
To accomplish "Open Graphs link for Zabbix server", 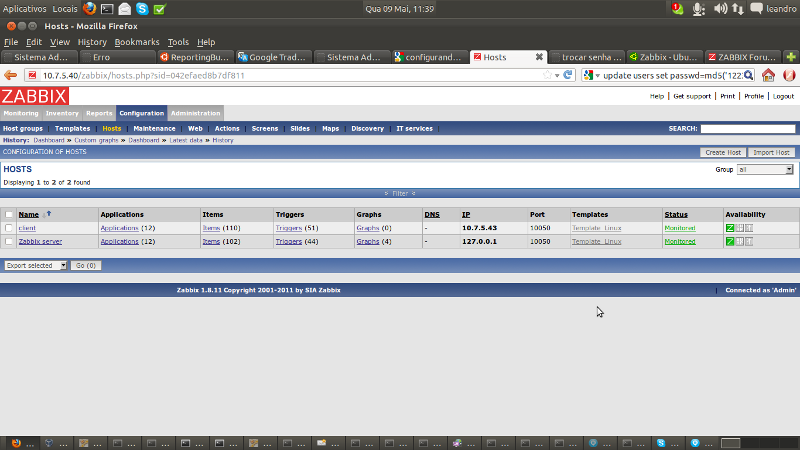I will click(x=368, y=241).
